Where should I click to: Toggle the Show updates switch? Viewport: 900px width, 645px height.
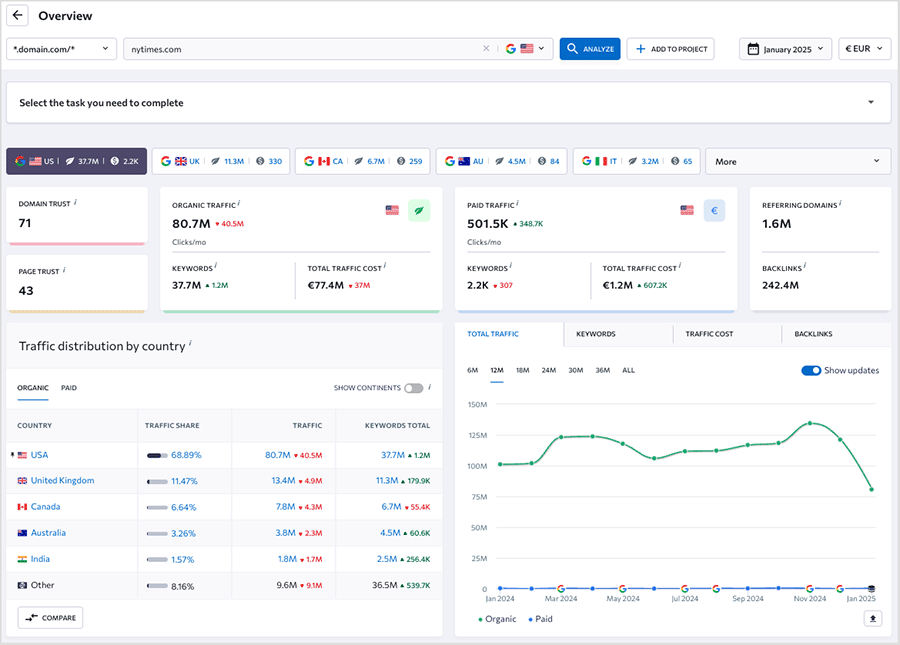811,371
